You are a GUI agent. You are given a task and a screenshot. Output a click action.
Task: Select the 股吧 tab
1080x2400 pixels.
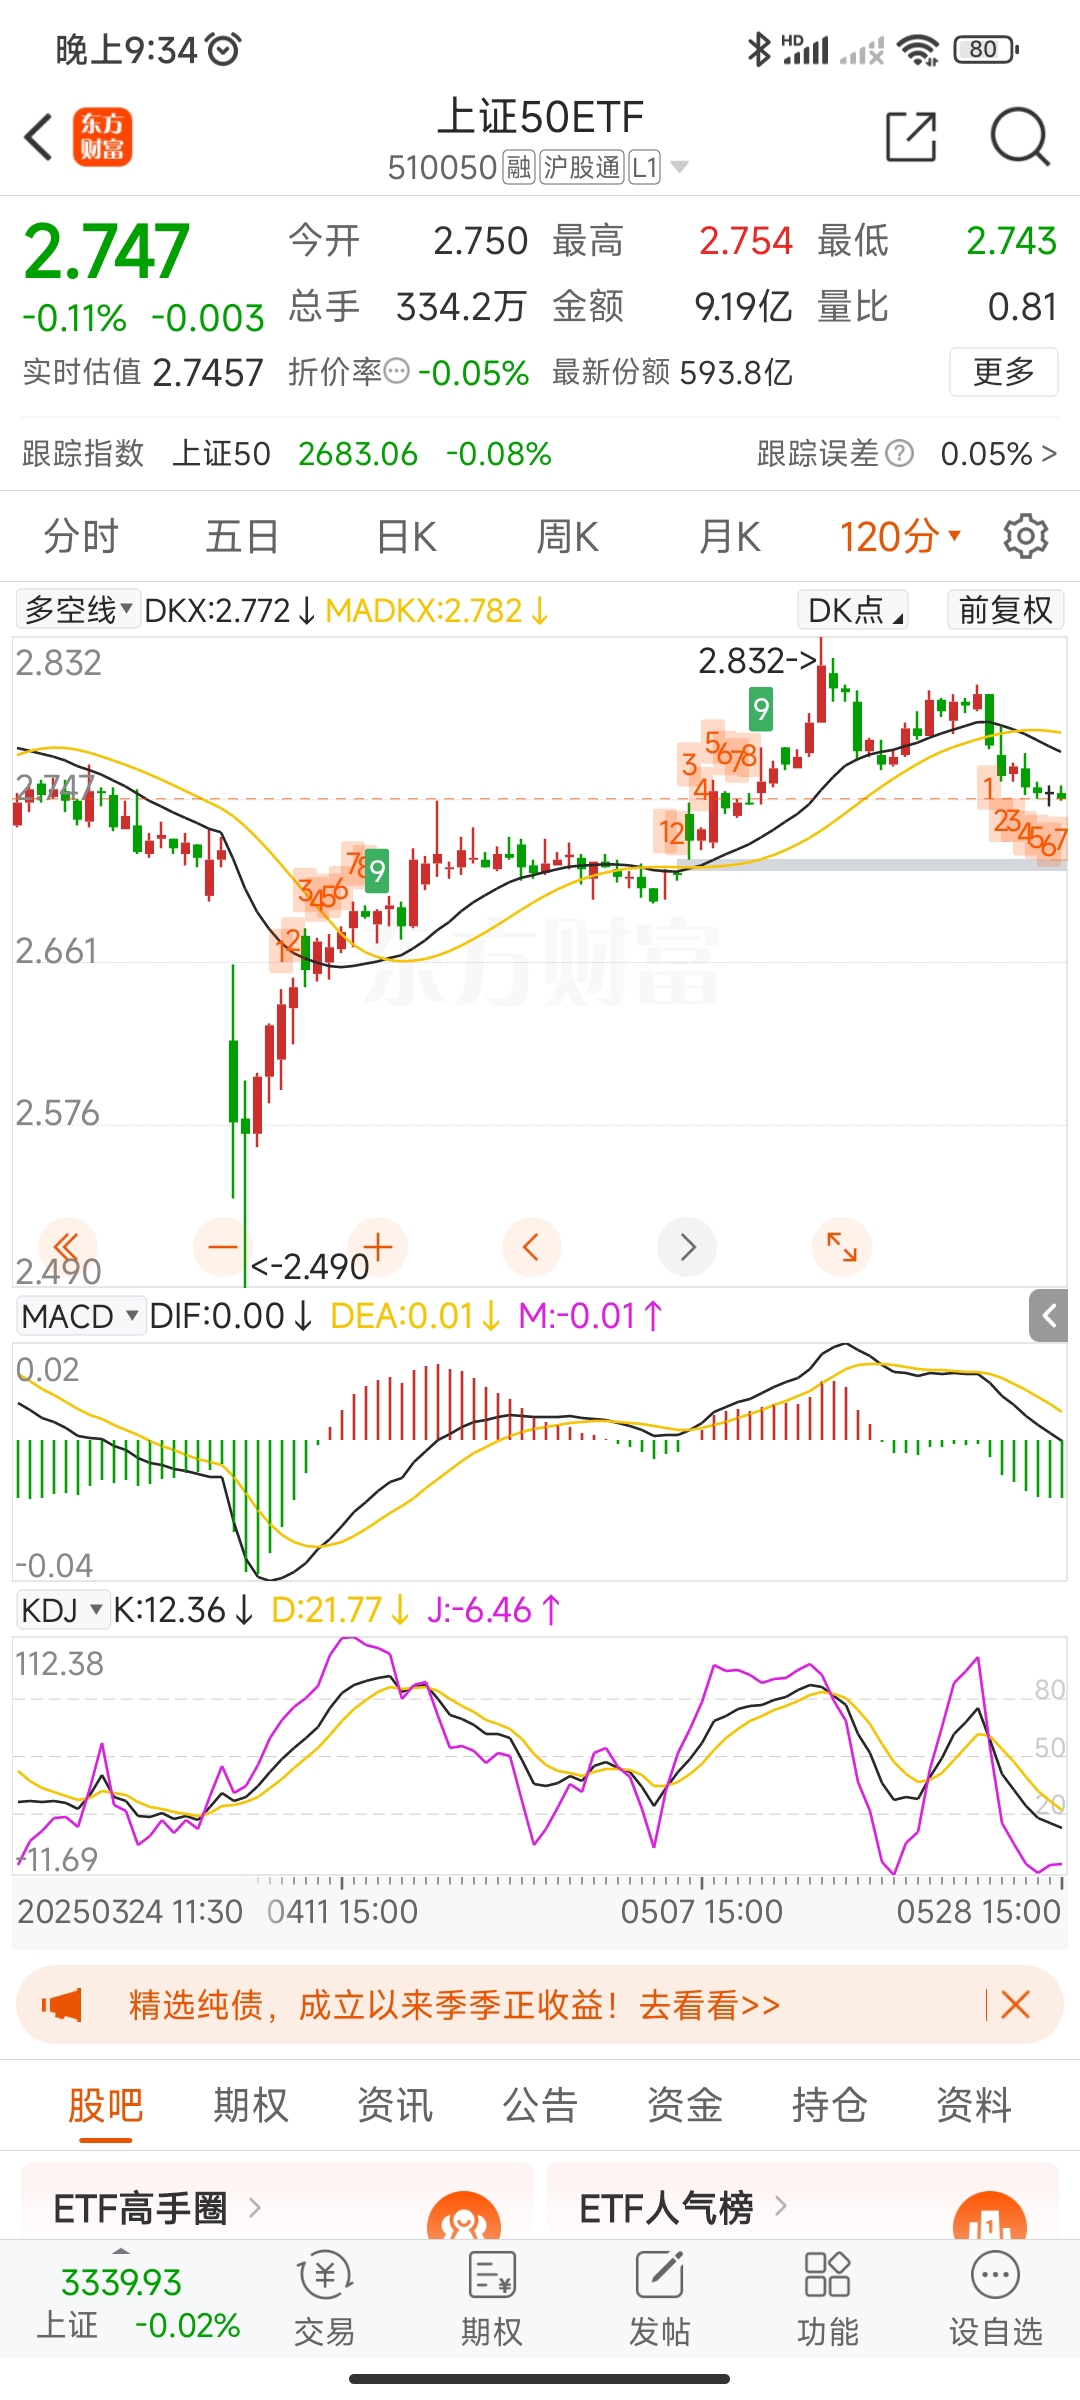(106, 2105)
